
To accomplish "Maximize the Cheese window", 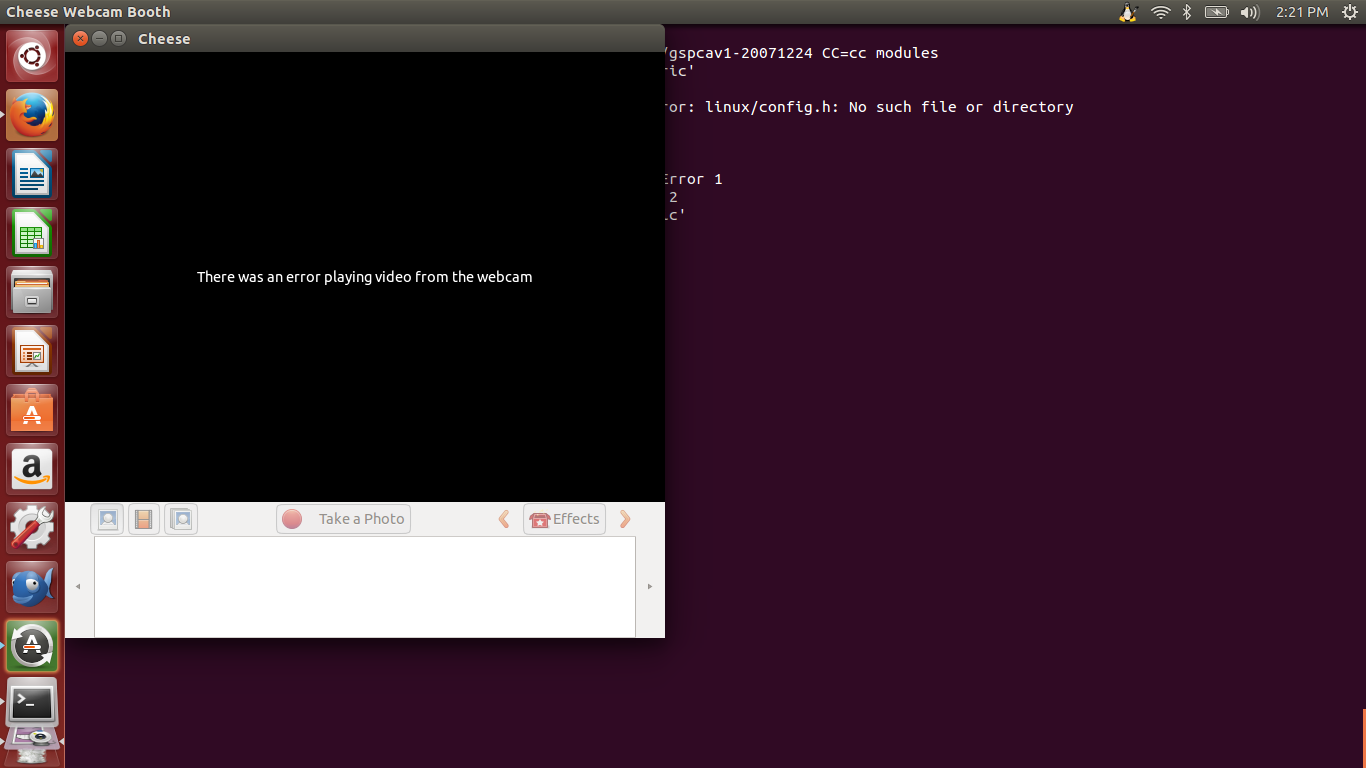I will (119, 38).
